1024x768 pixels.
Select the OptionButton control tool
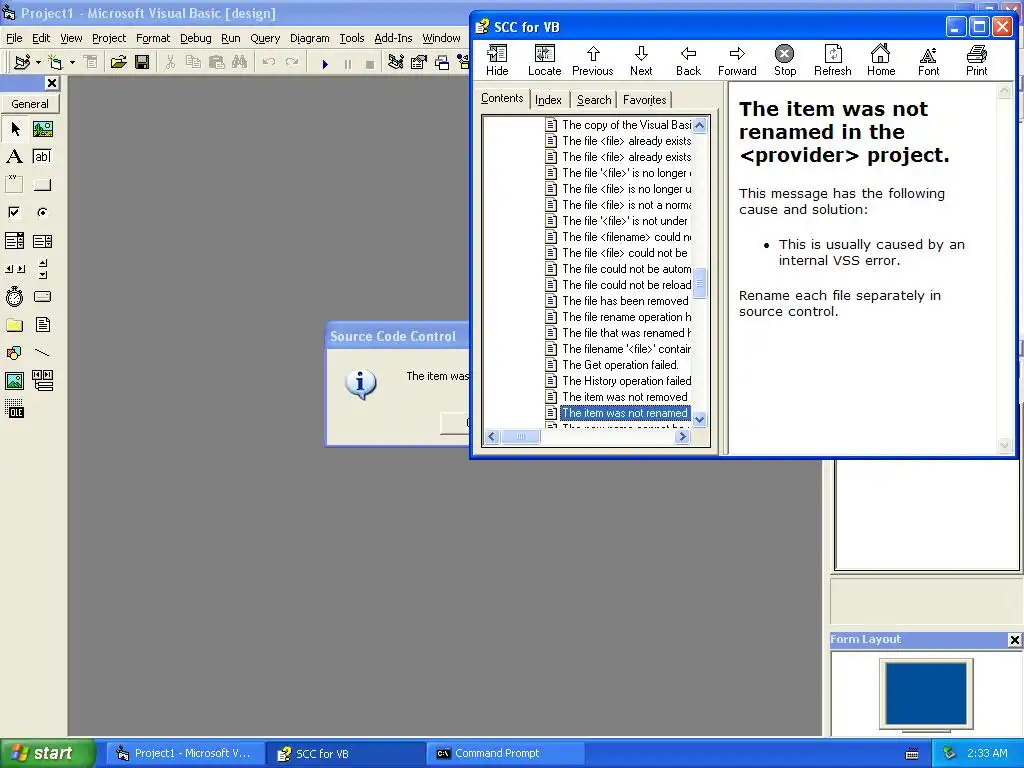tap(42, 212)
